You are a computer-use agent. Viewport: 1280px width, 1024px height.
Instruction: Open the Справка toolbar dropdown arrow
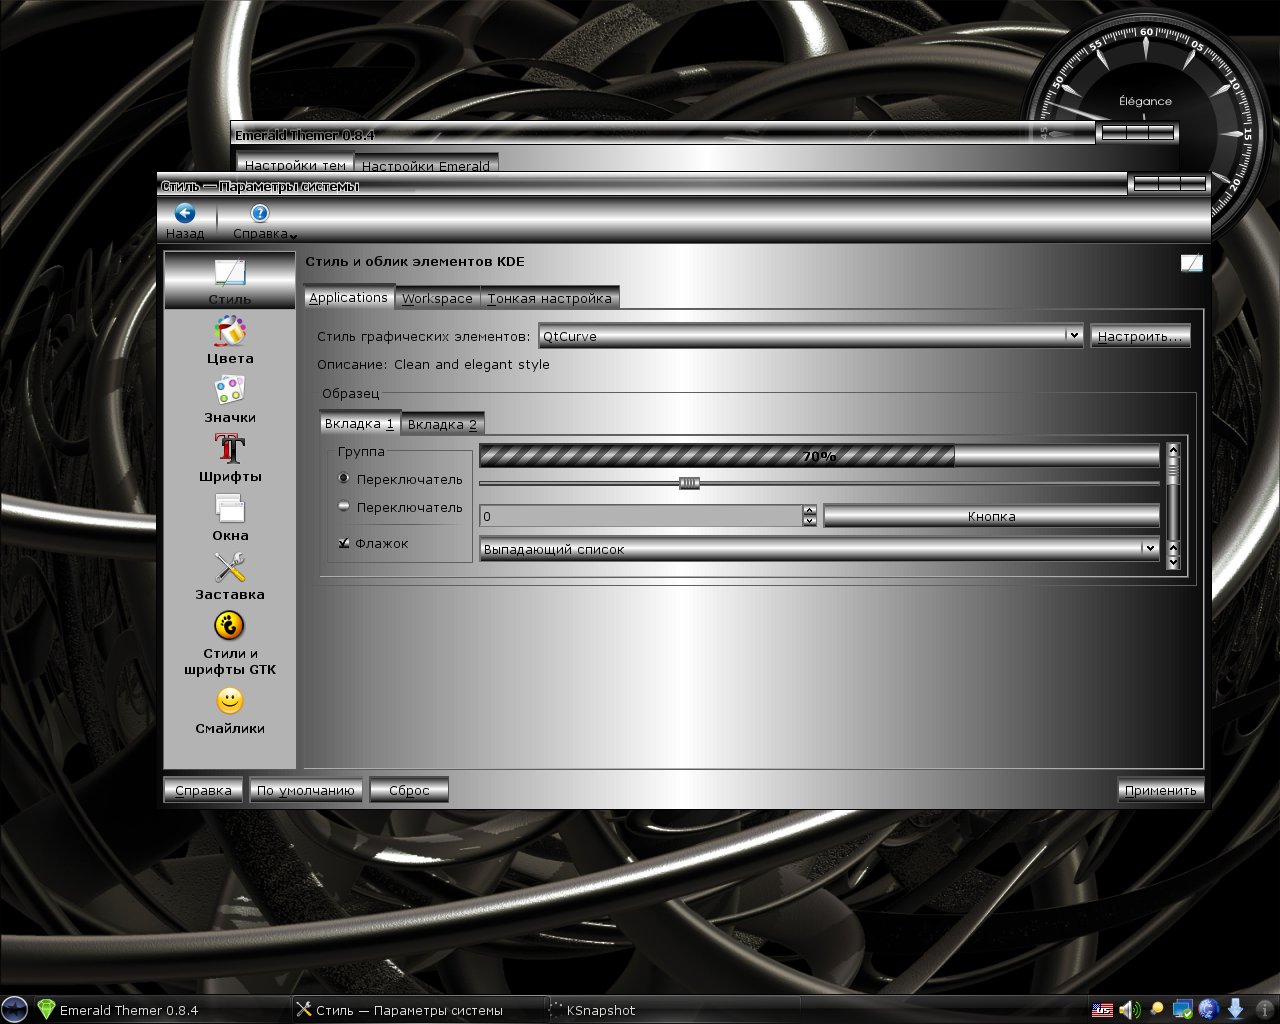click(293, 235)
